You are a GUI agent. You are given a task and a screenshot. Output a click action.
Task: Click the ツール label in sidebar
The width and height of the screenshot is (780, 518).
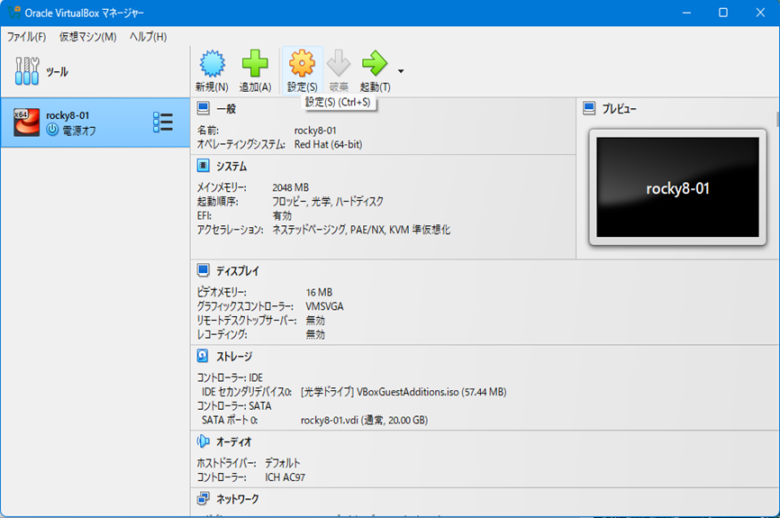coord(57,72)
